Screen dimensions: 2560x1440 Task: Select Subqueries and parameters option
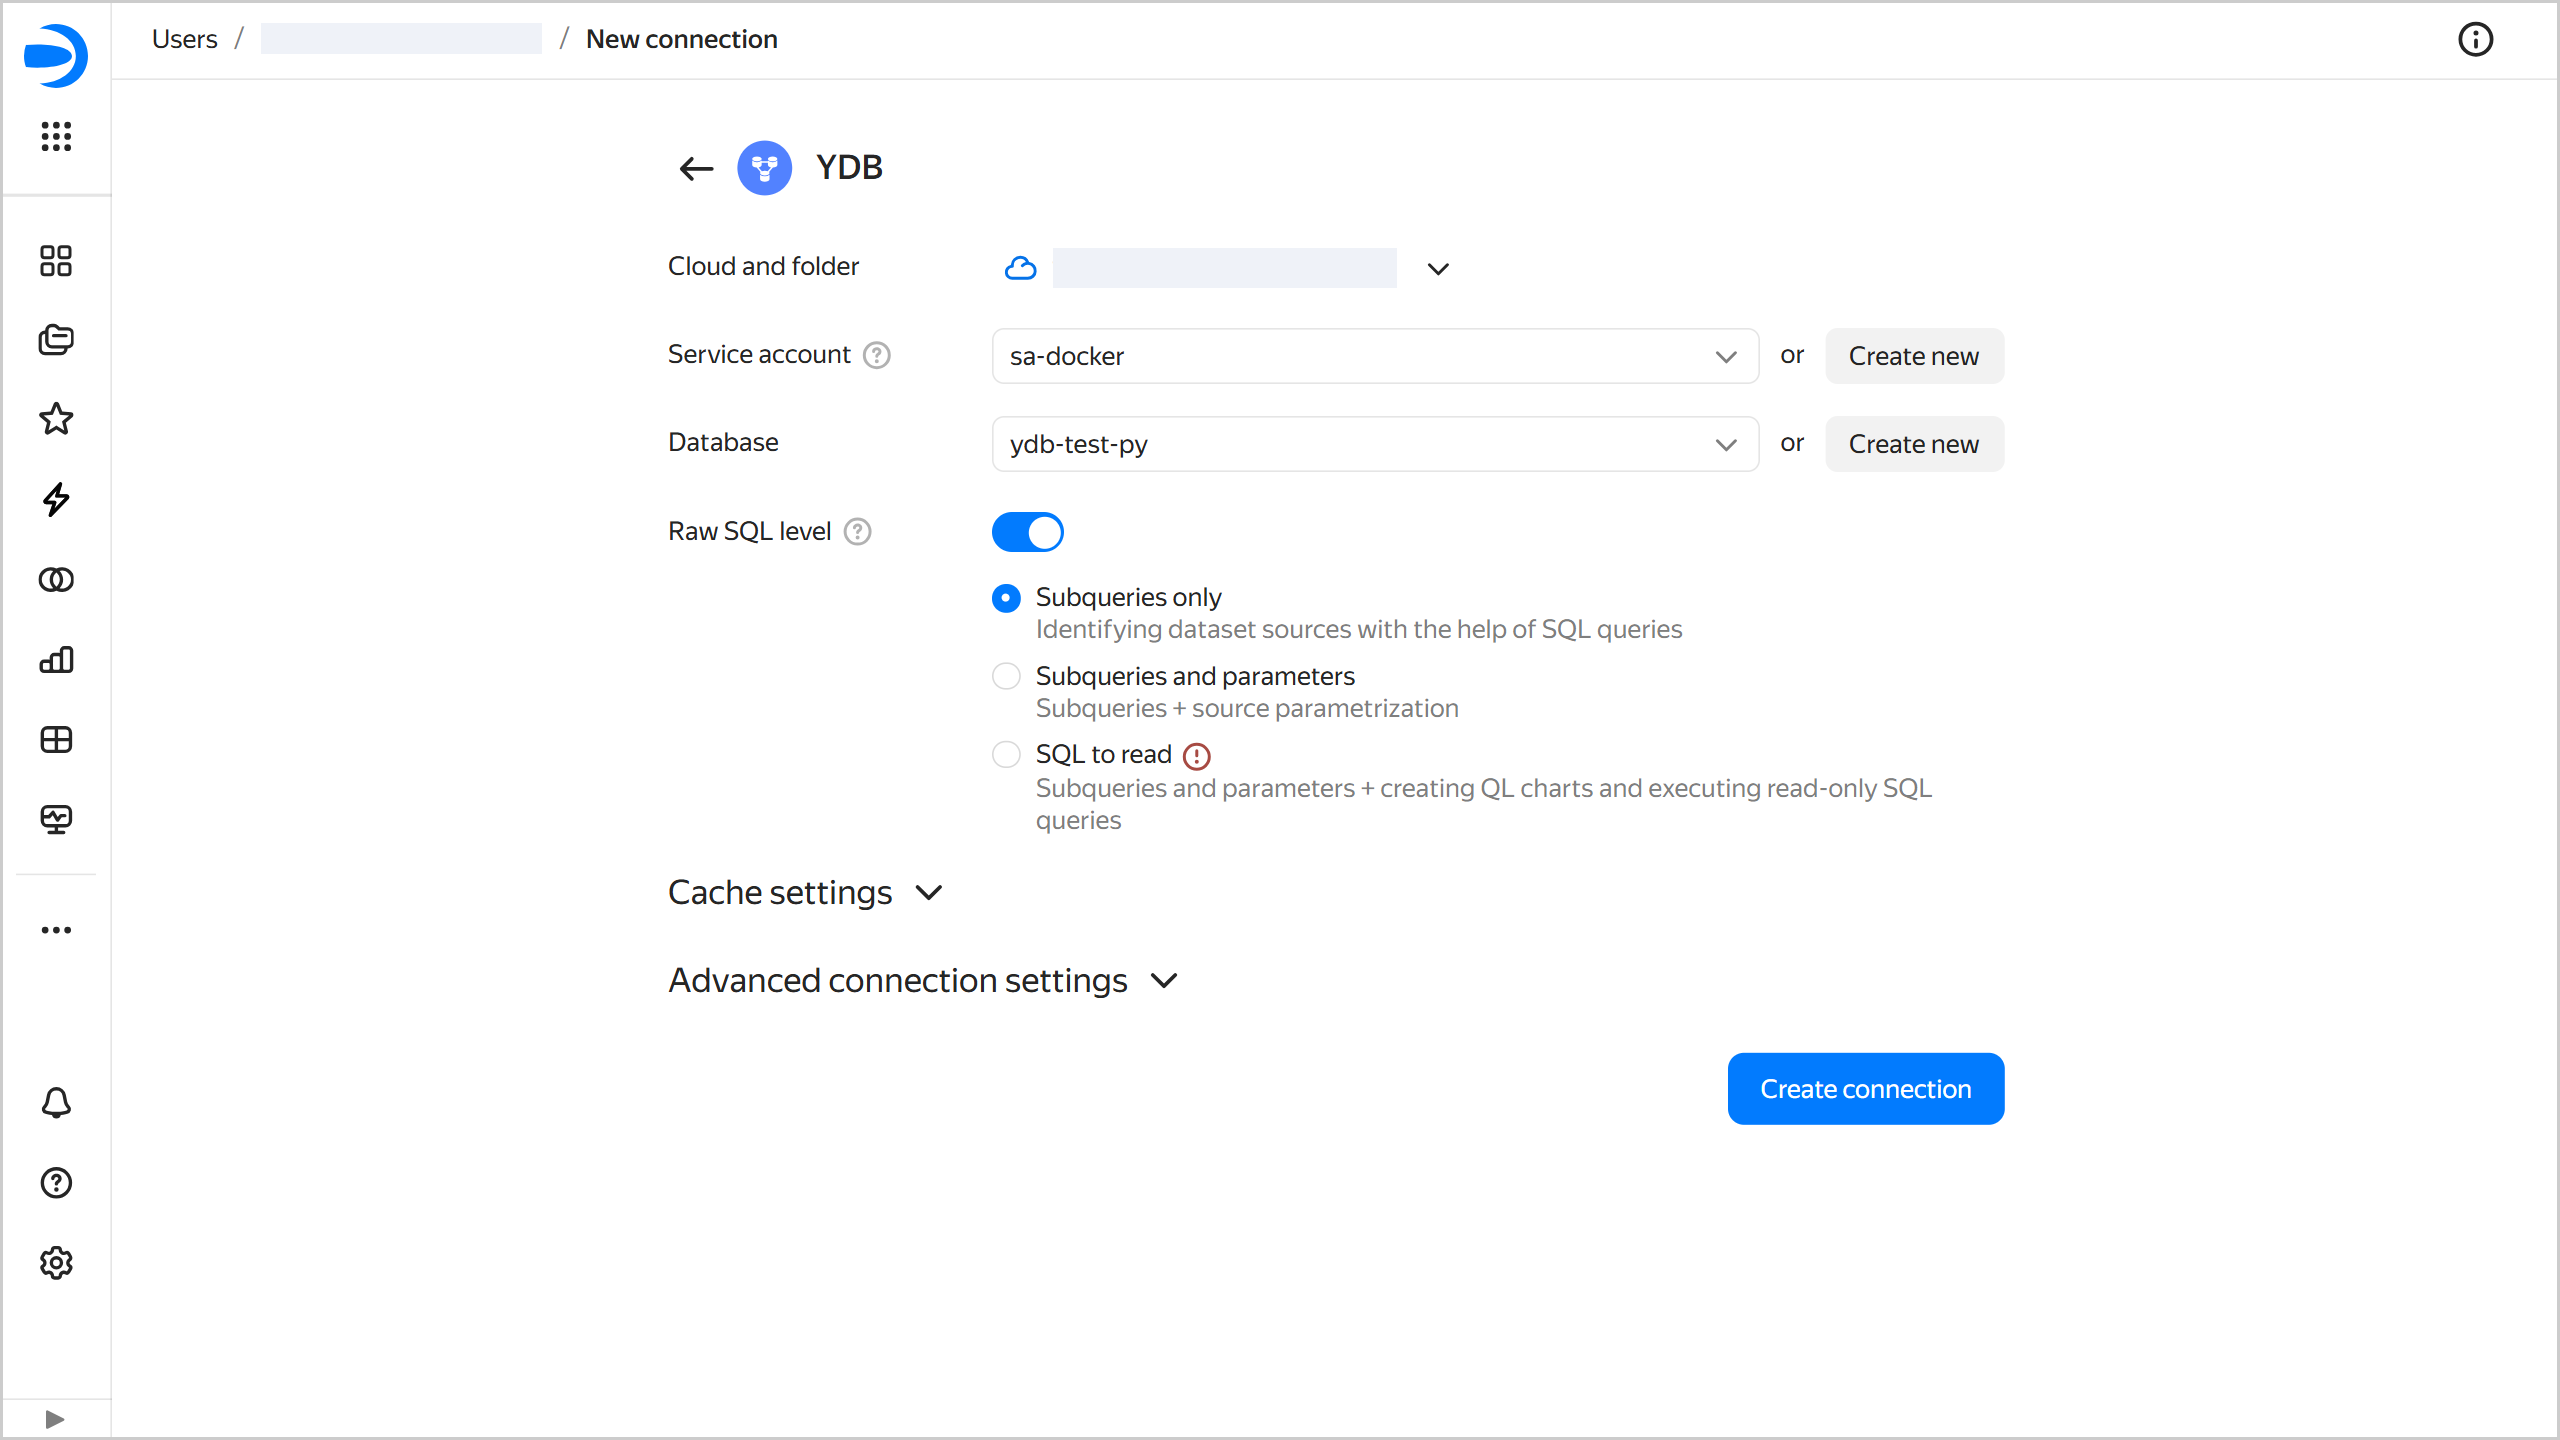[x=1006, y=676]
